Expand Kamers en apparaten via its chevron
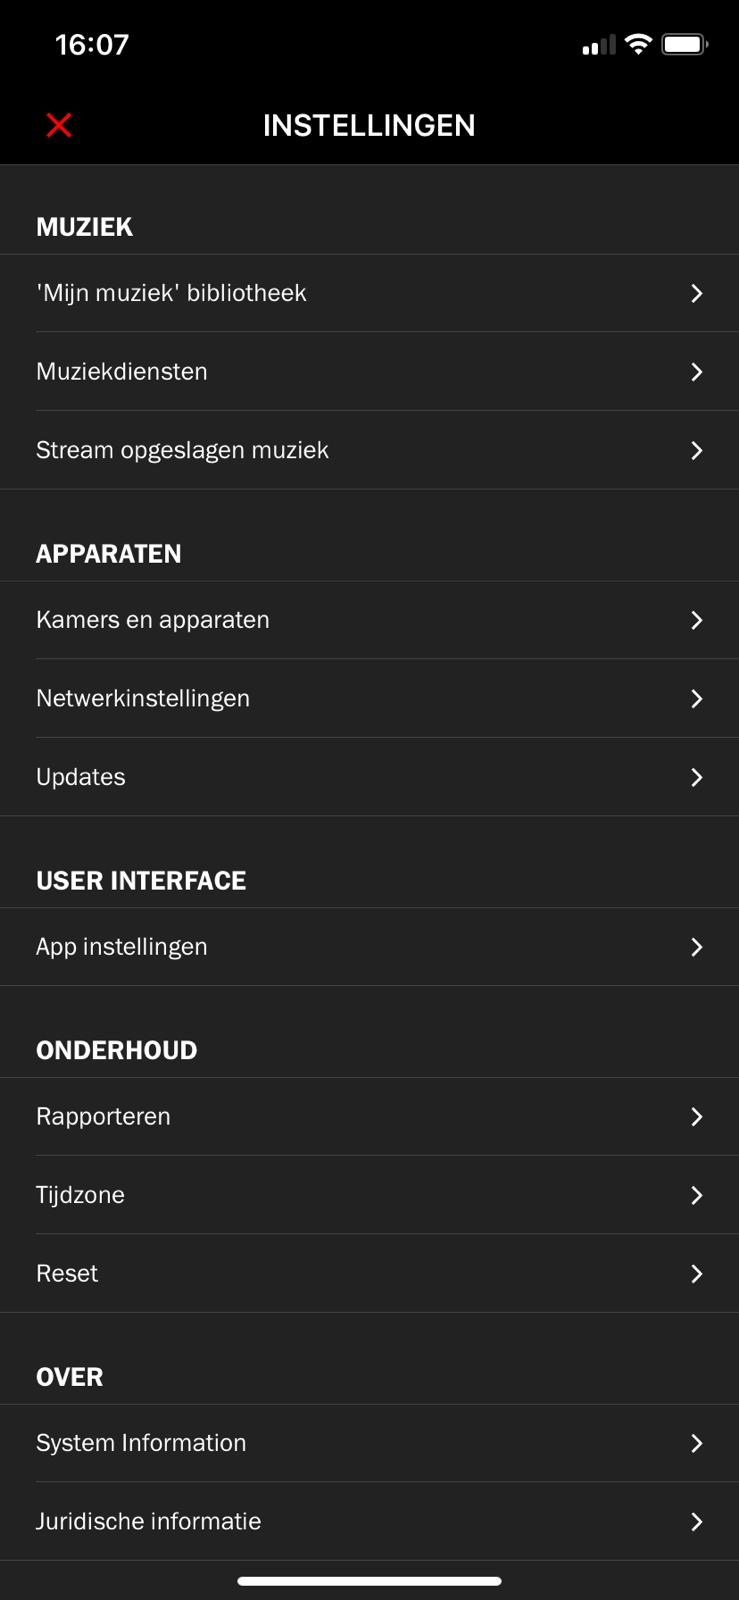739x1600 pixels. pyautogui.click(x=697, y=620)
